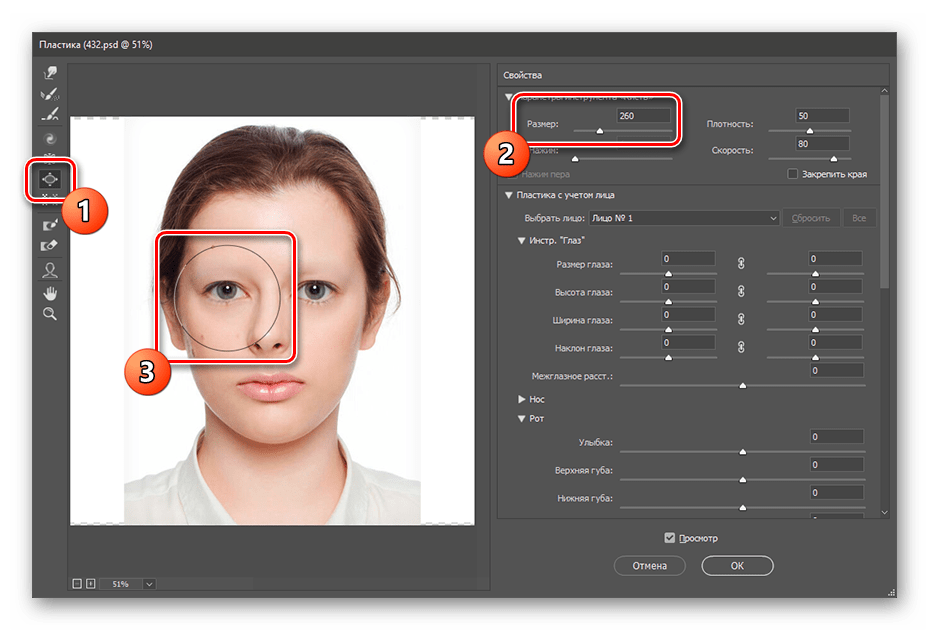The image size is (929, 630).
Task: Select the Forward Warp tool
Action: pos(50,73)
